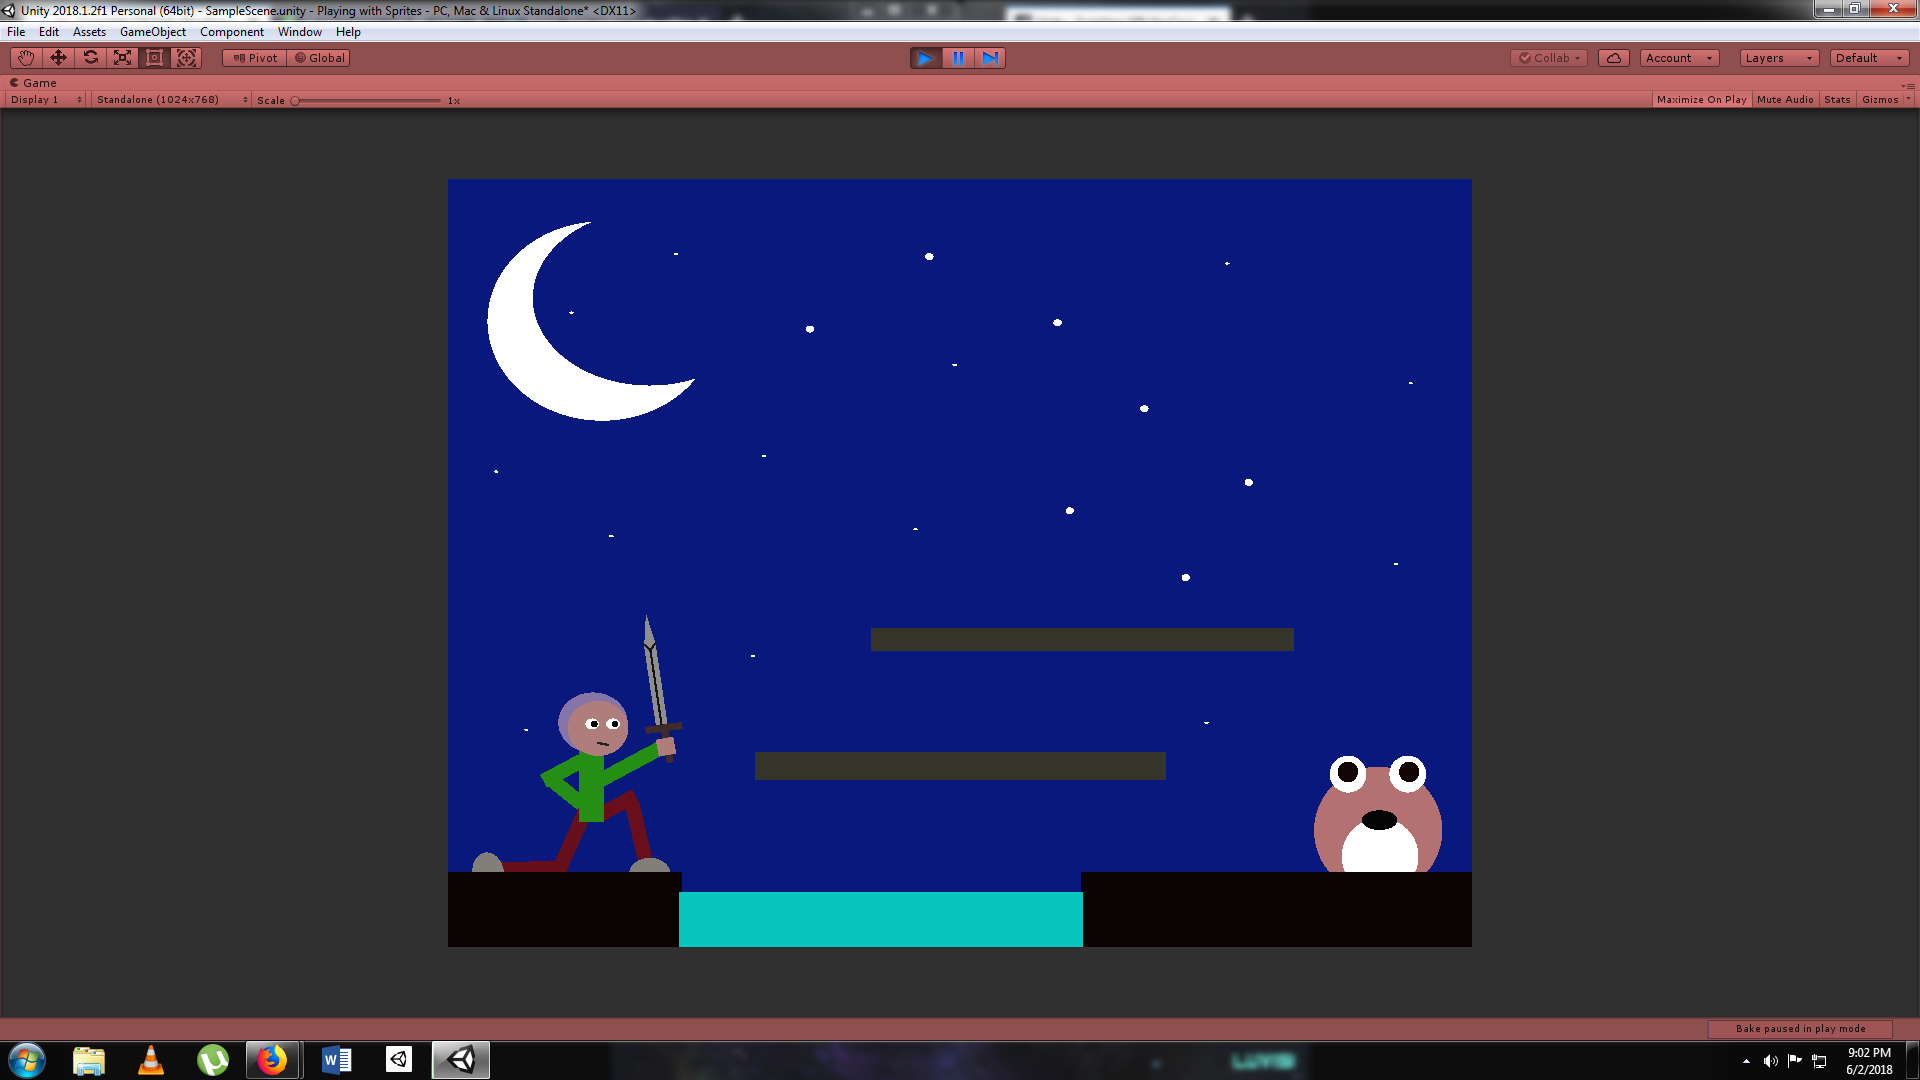The height and width of the screenshot is (1080, 1920).
Task: Select the Scale tool
Action: [121, 57]
